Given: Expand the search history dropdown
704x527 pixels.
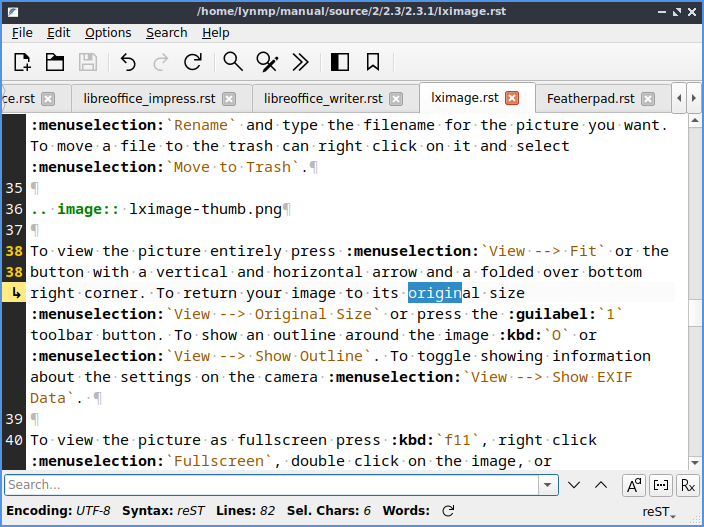Looking at the screenshot, I should [547, 485].
